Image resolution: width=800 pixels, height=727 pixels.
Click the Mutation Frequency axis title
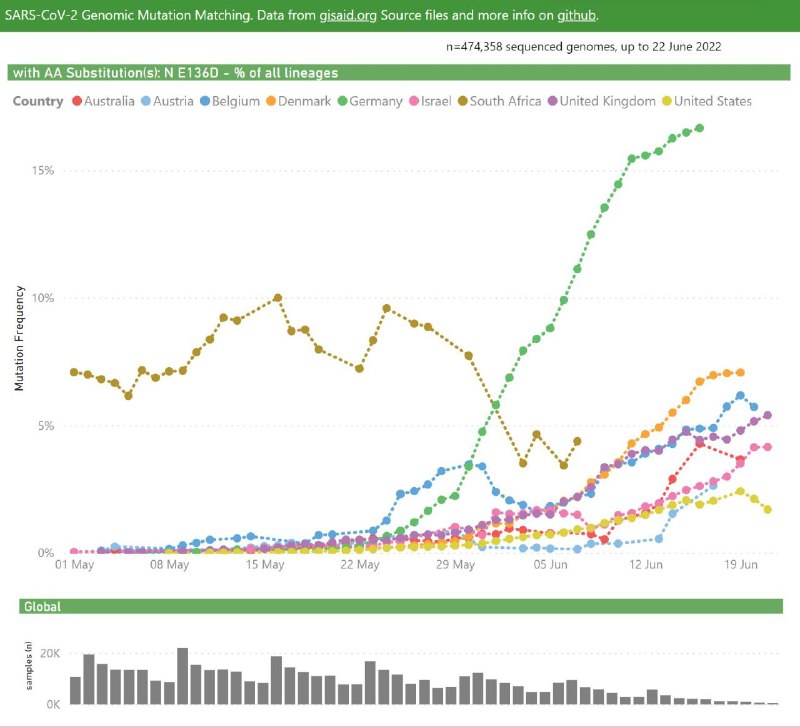tap(19, 338)
